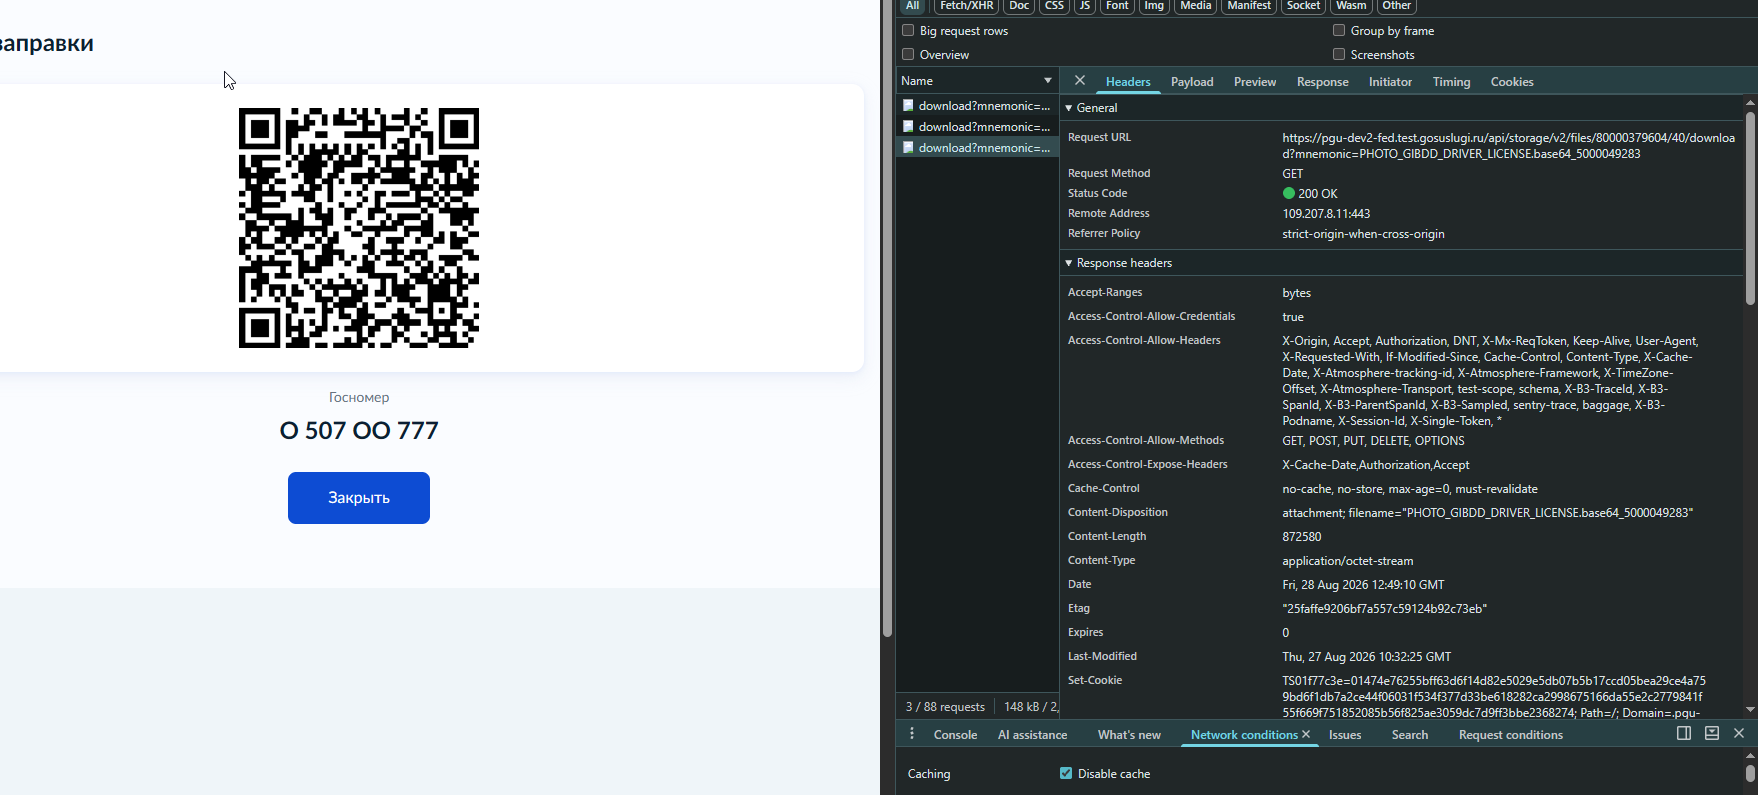
Task: Enable the Big request rows checkbox
Action: click(908, 31)
